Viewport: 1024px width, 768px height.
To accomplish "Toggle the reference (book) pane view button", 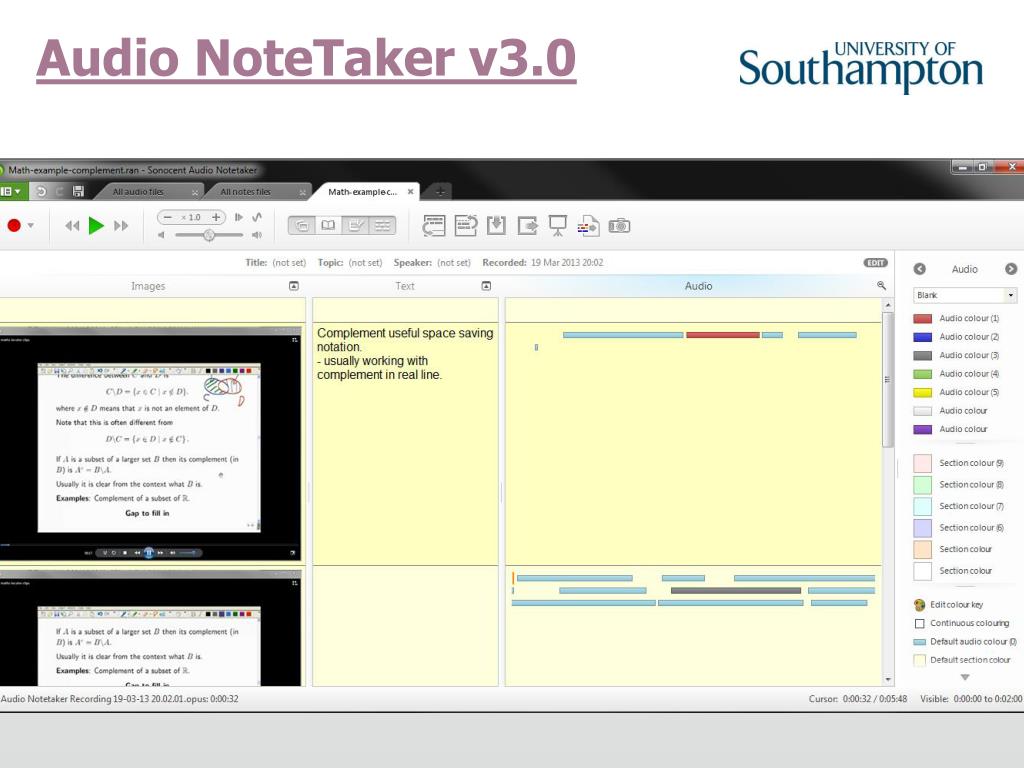I will 328,225.
